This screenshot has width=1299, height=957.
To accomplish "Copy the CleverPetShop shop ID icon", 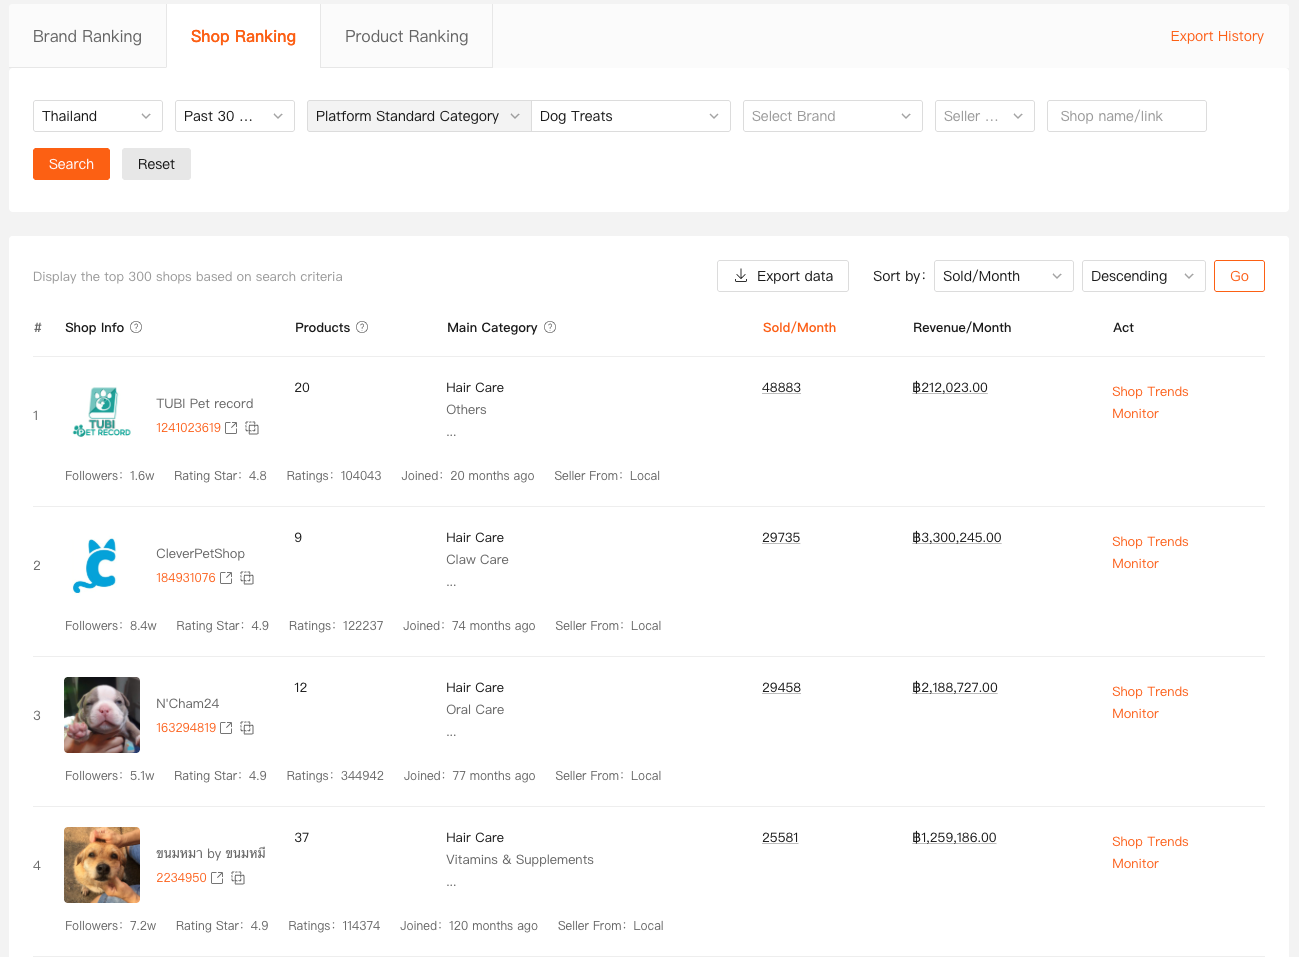I will click(x=247, y=578).
